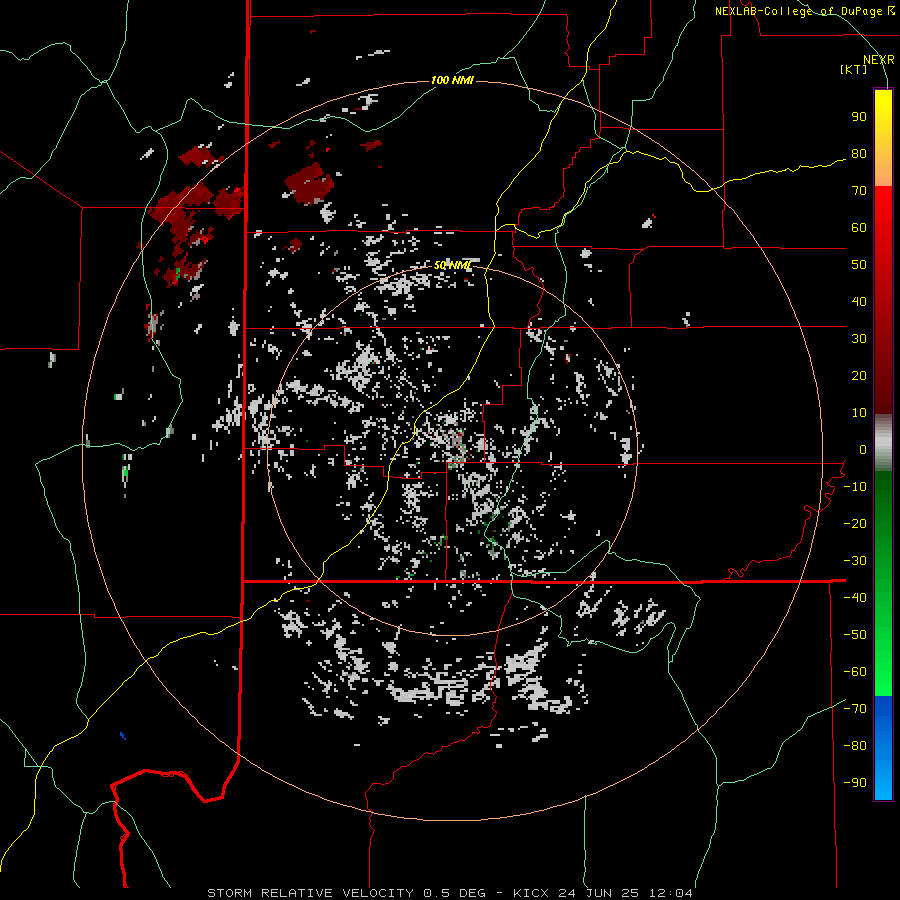
Task: Click the 50 NMI range ring label
Action: click(x=452, y=265)
